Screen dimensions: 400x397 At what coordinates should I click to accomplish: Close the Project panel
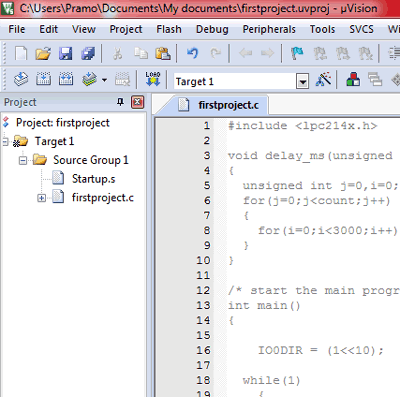[138, 102]
